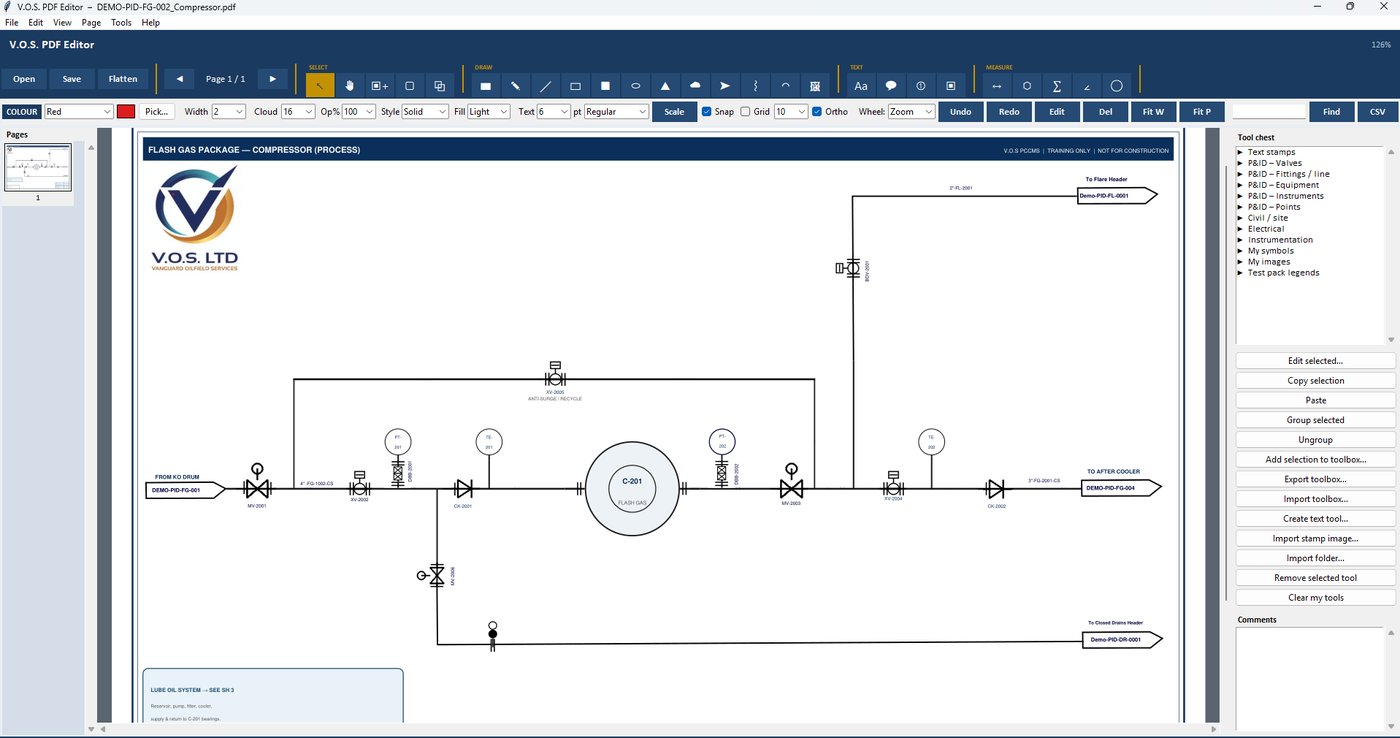Select the ellipse draw tool
The height and width of the screenshot is (738, 1400).
pyautogui.click(x=636, y=86)
